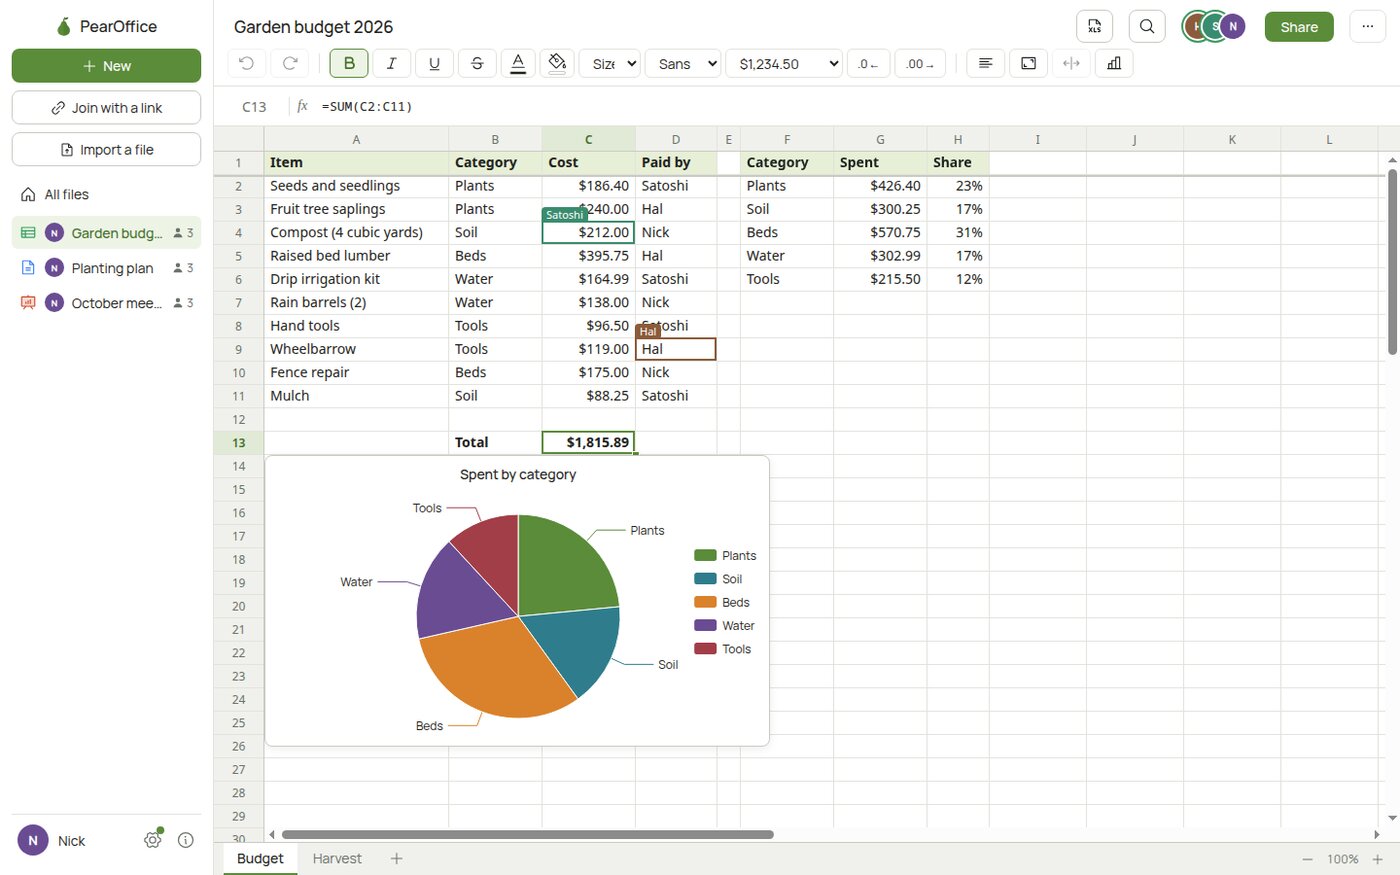
Task: Increase the number of decimal places
Action: [x=920, y=63]
